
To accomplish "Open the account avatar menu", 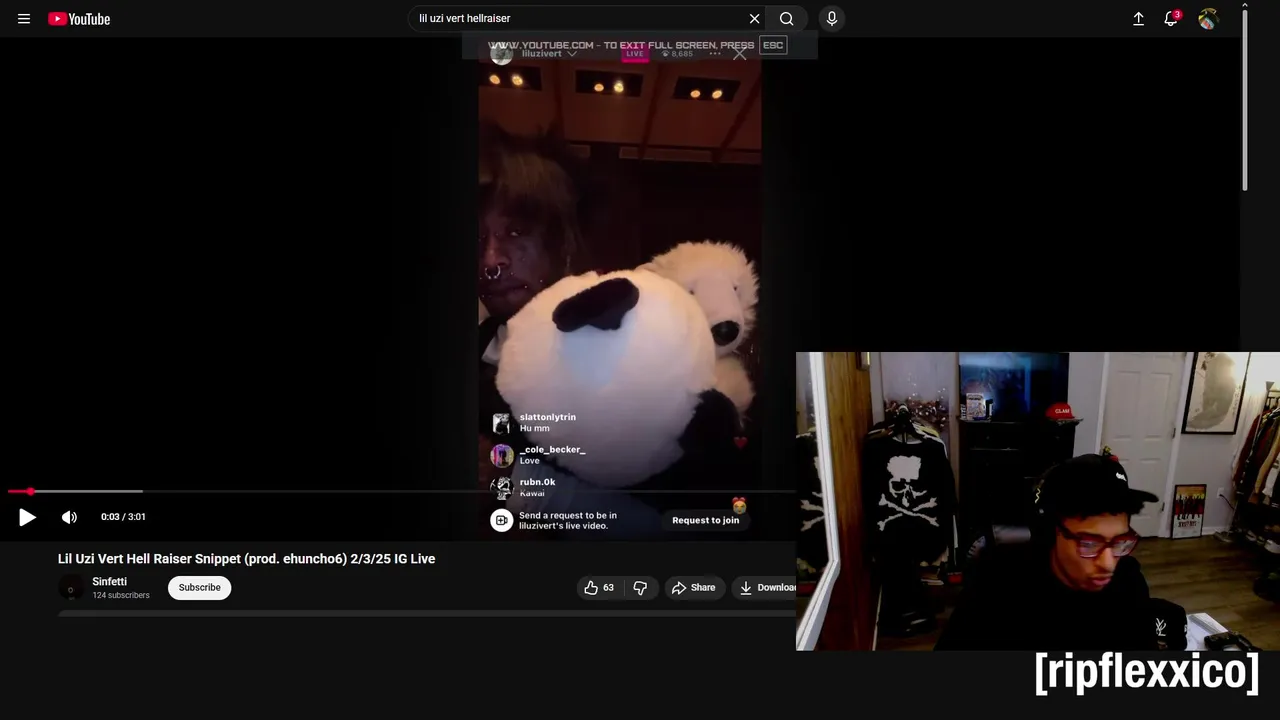I will pos(1208,19).
